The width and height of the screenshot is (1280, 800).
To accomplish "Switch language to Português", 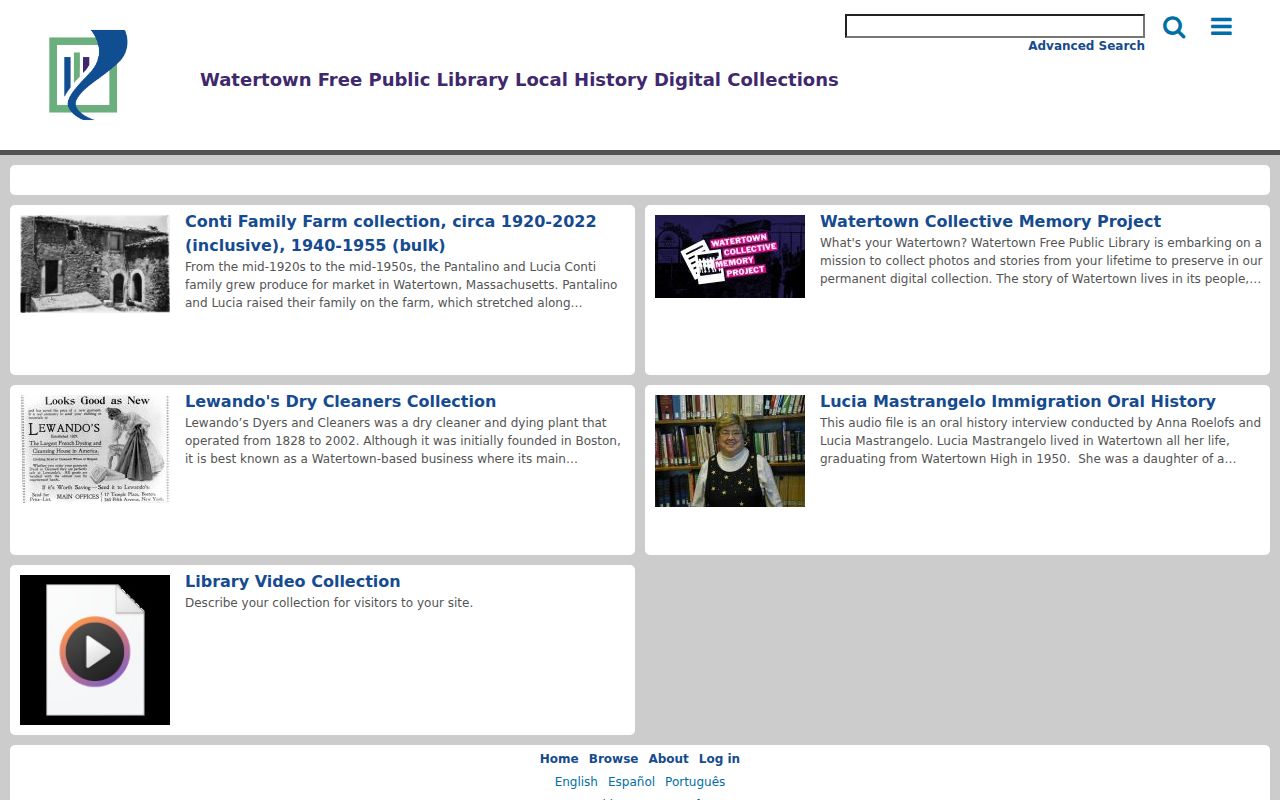I will coord(695,782).
